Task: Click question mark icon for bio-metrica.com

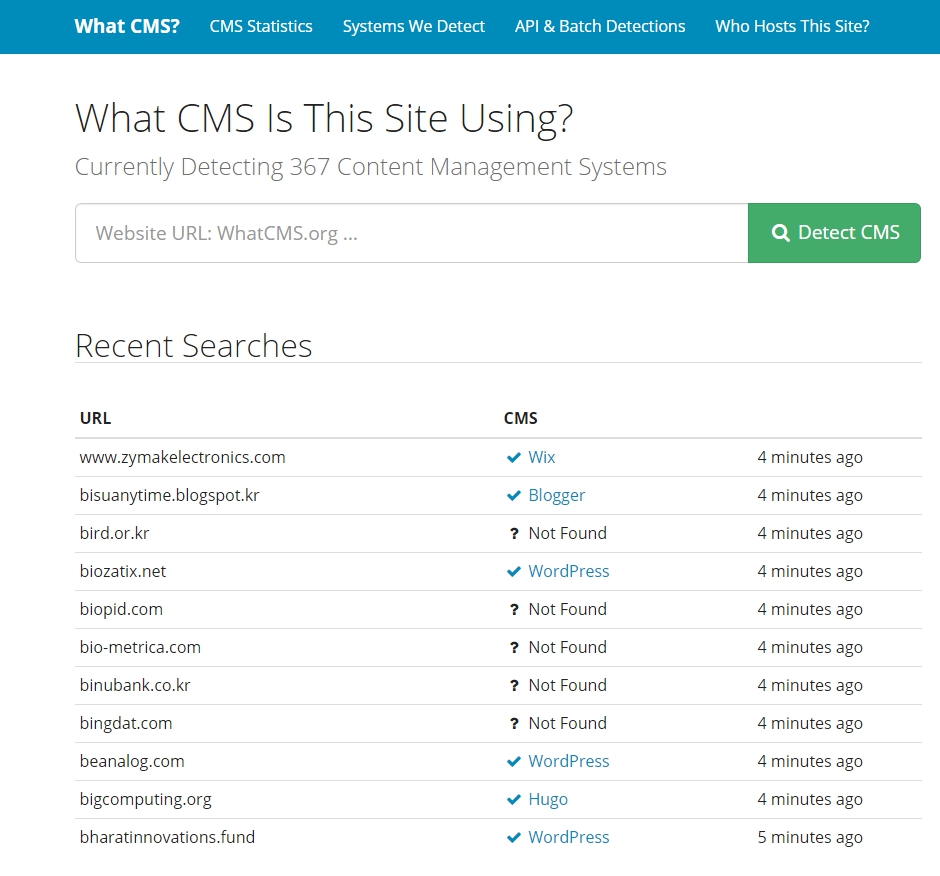Action: pyautogui.click(x=514, y=648)
